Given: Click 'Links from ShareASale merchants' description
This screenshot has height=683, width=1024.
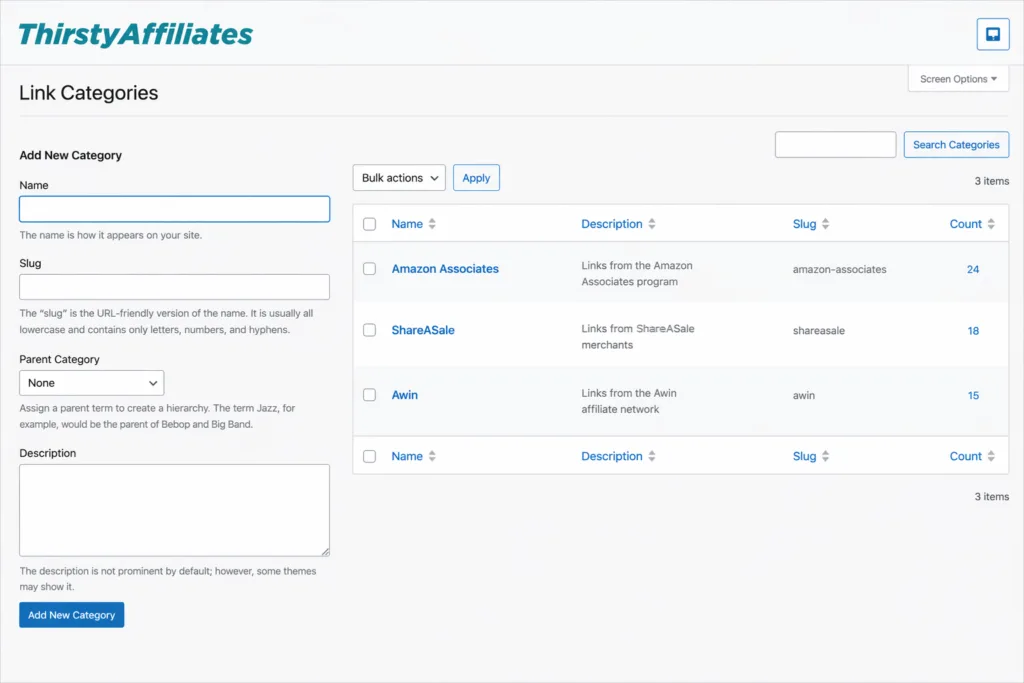Looking at the screenshot, I should [637, 337].
